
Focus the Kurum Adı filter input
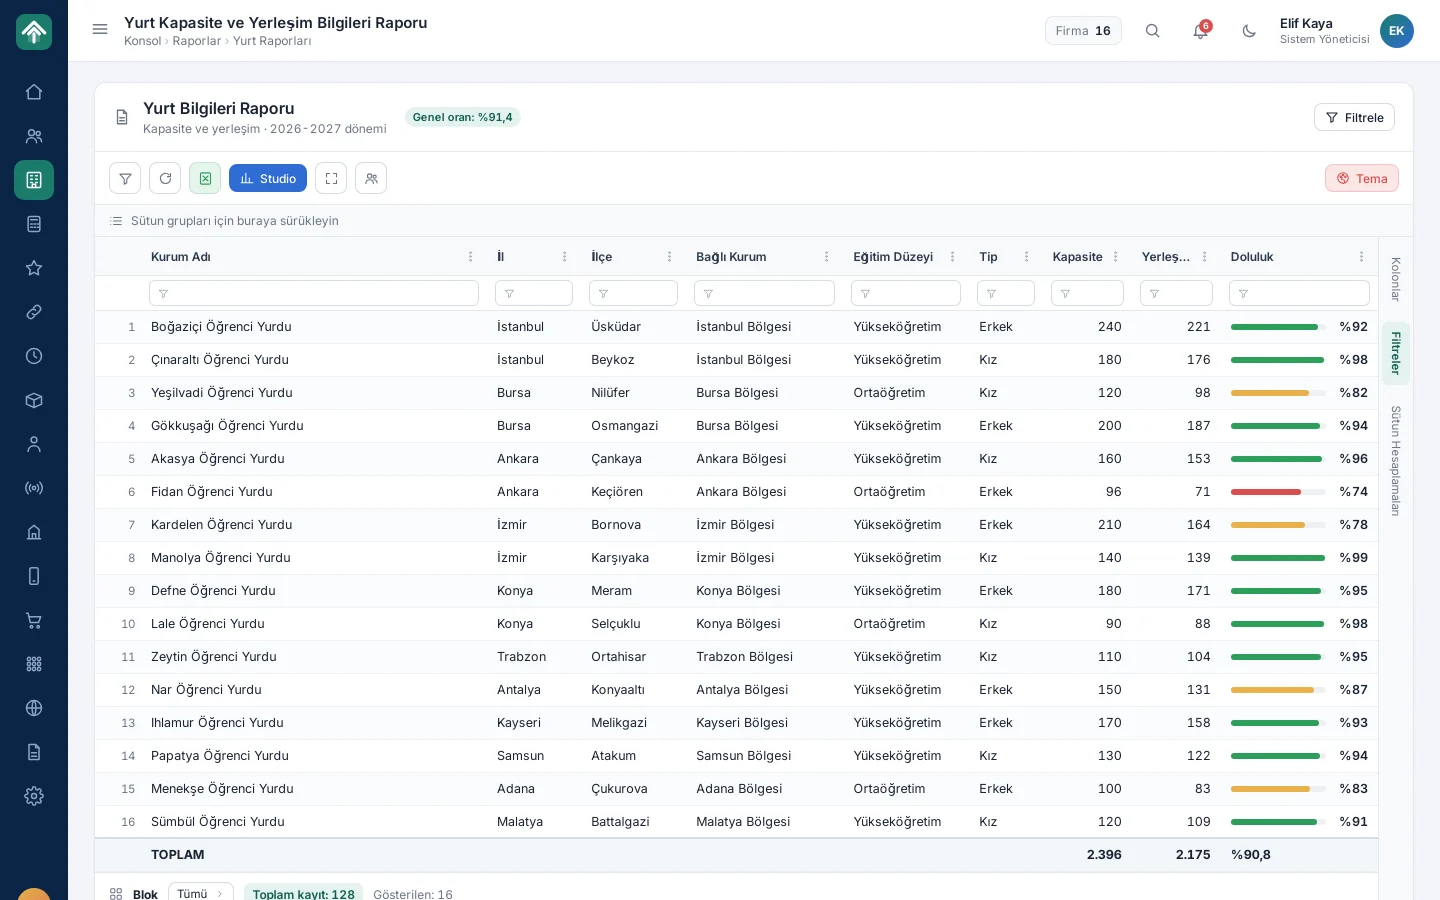(314, 293)
